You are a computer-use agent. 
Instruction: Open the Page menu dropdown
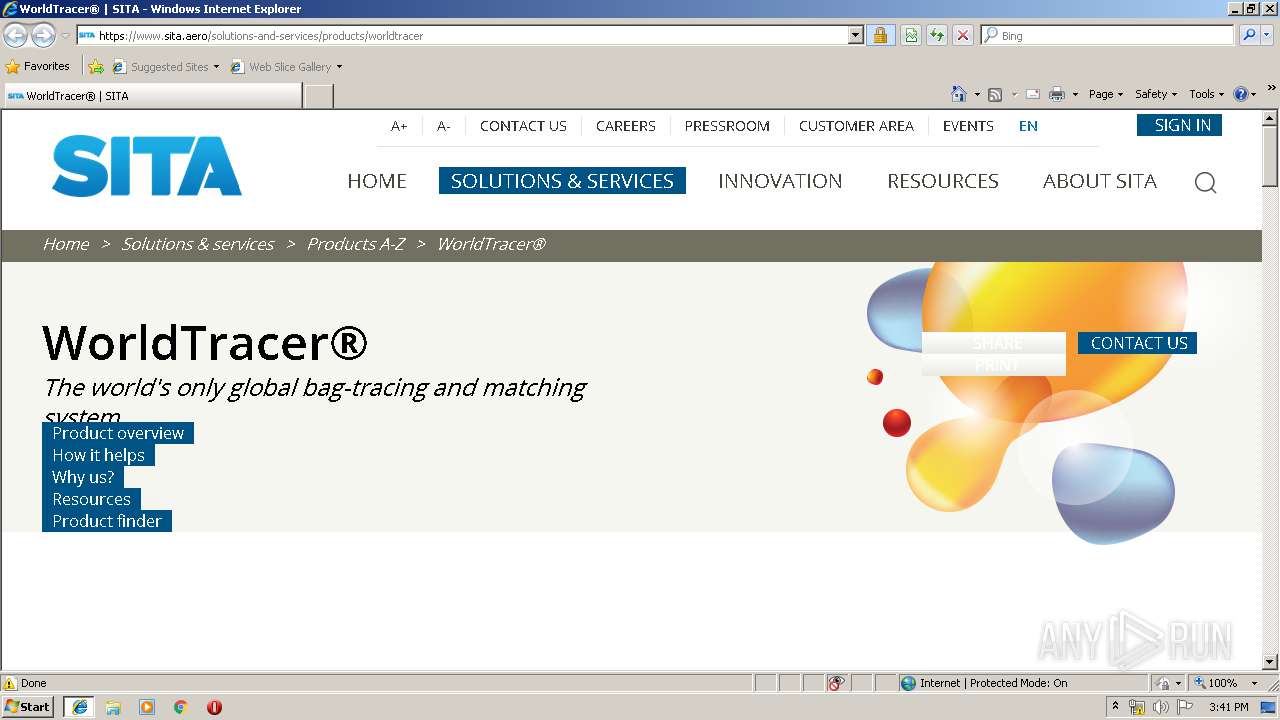(1106, 94)
